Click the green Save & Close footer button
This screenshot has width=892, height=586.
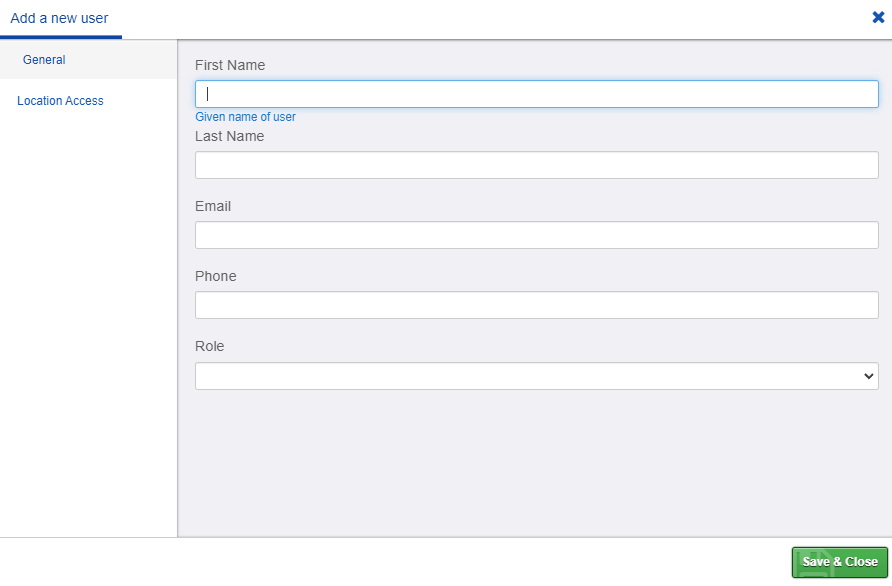pos(839,562)
